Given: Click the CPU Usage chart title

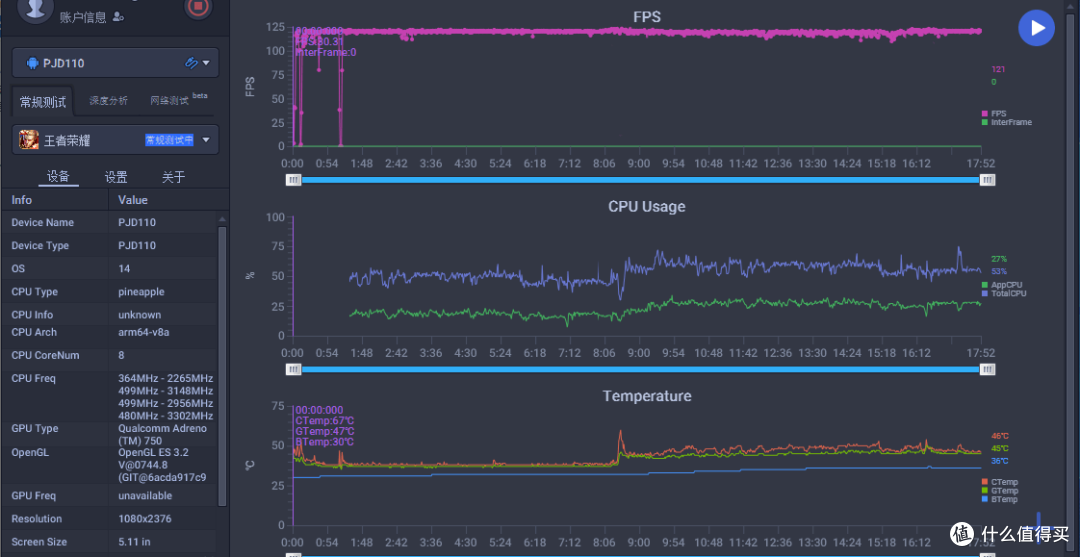Looking at the screenshot, I should click(x=647, y=207).
